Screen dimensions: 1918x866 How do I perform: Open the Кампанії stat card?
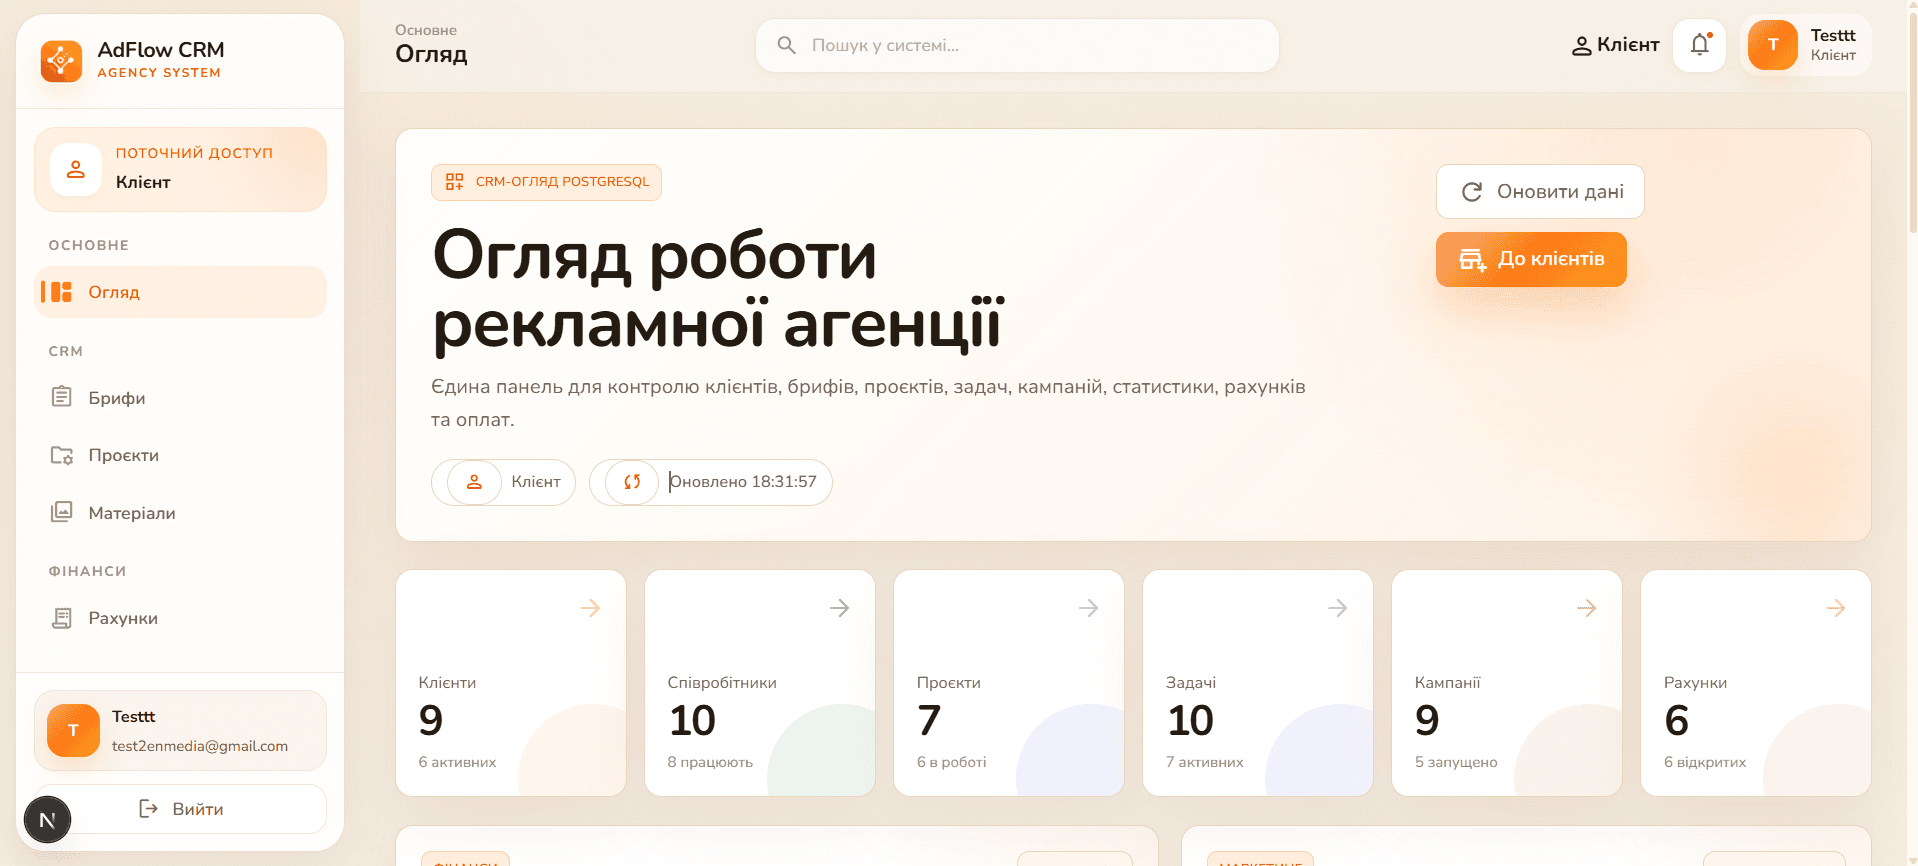pos(1507,683)
